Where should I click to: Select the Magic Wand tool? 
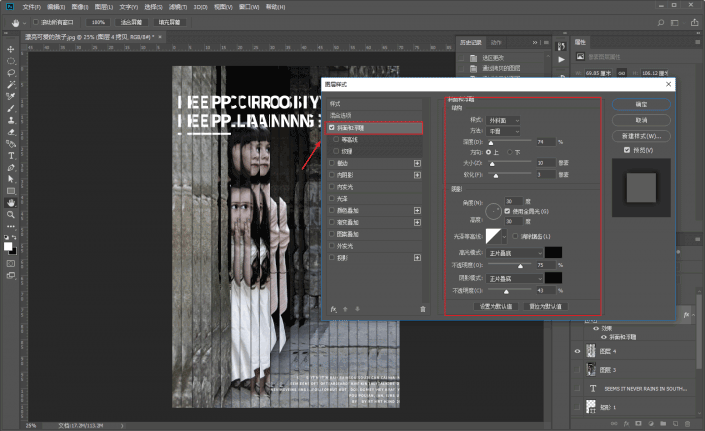11,84
